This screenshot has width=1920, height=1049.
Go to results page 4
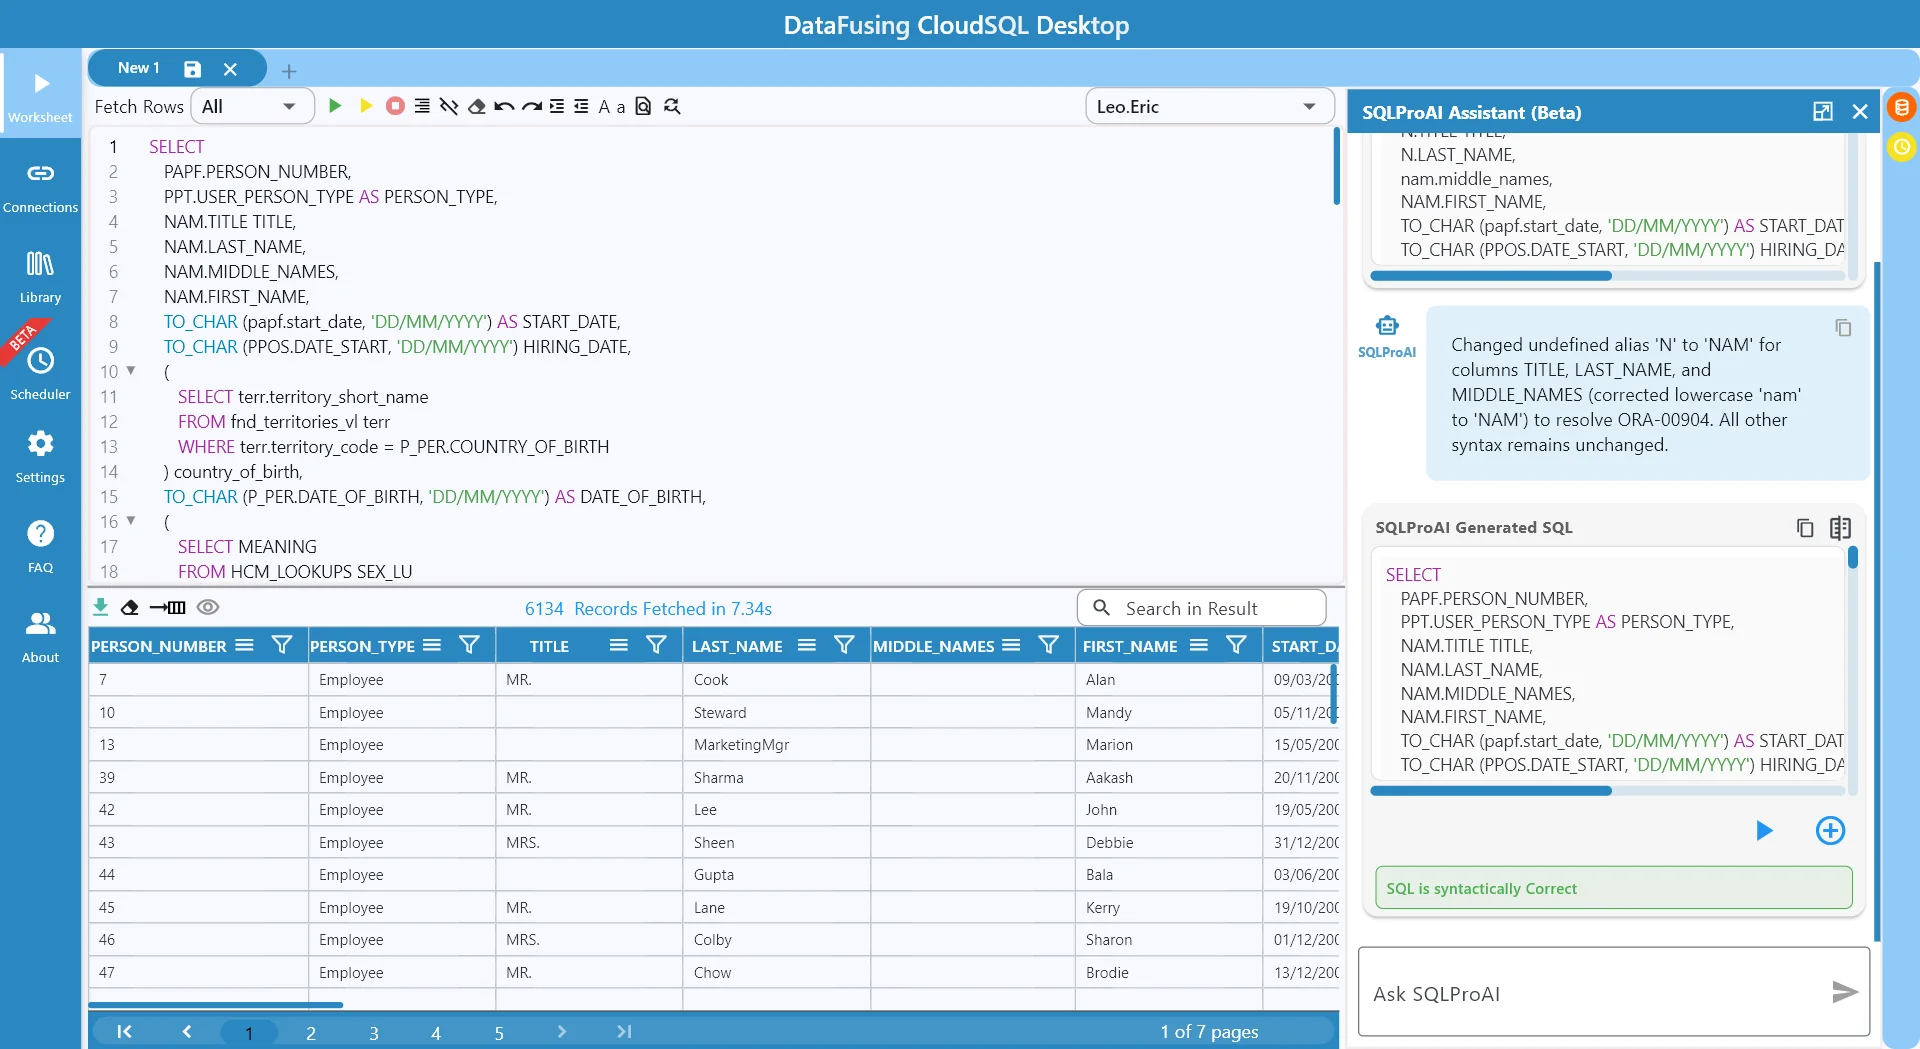click(436, 1033)
